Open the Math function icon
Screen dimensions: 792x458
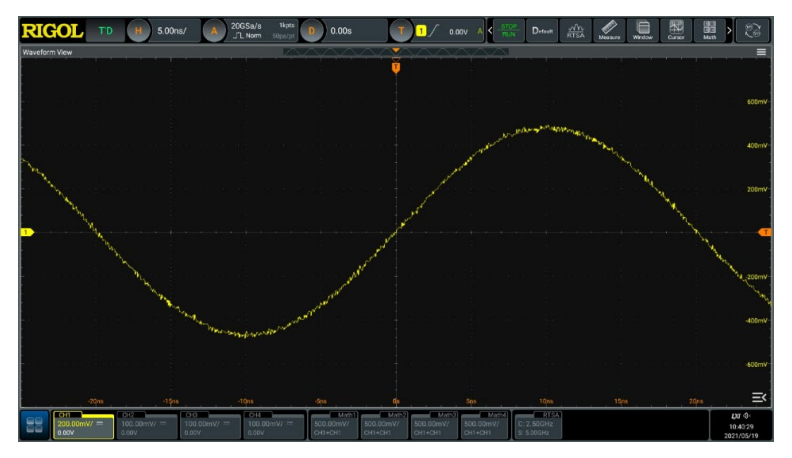(710, 31)
